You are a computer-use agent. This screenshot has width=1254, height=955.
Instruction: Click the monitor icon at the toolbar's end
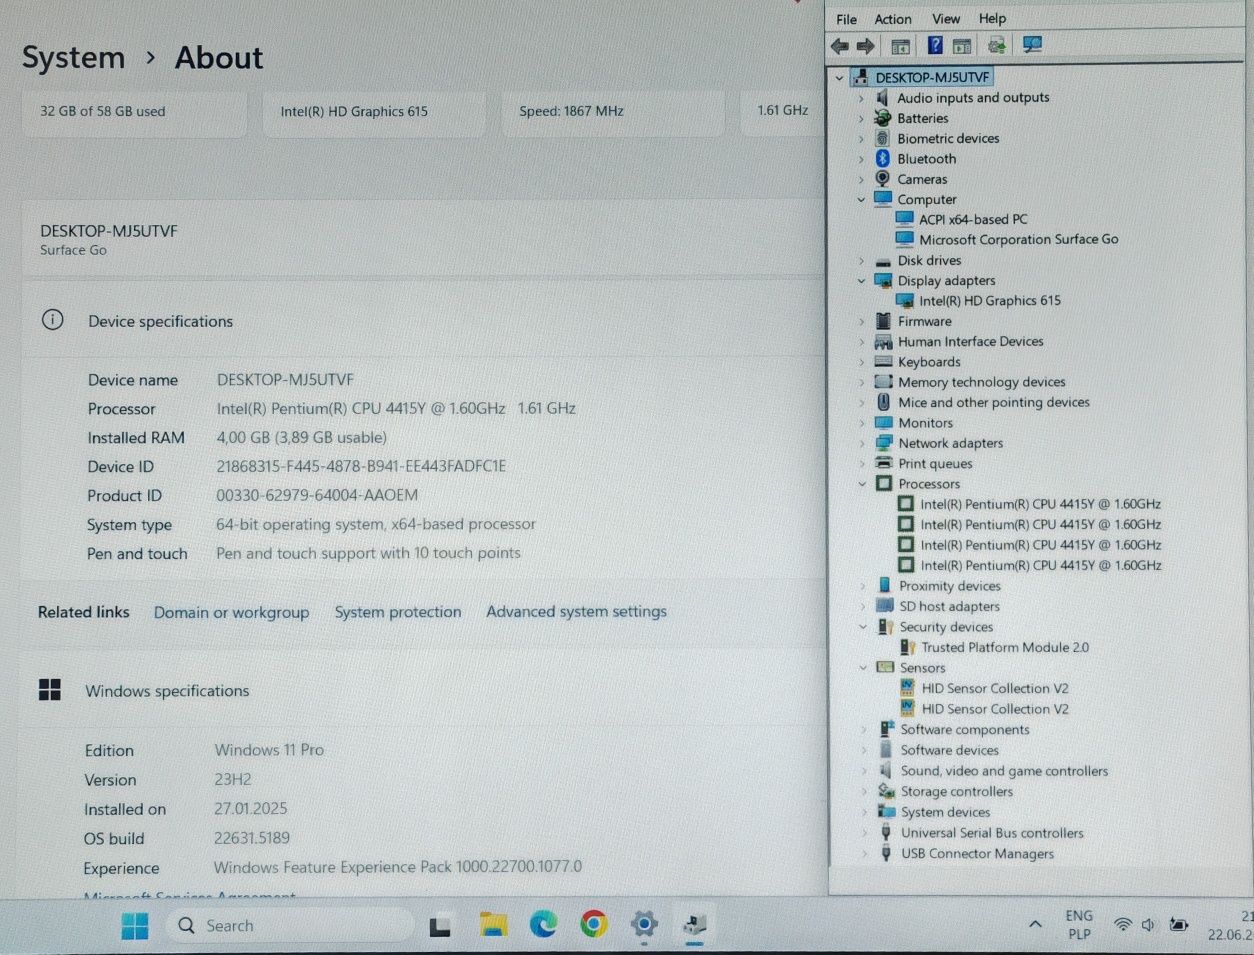pyautogui.click(x=1032, y=46)
